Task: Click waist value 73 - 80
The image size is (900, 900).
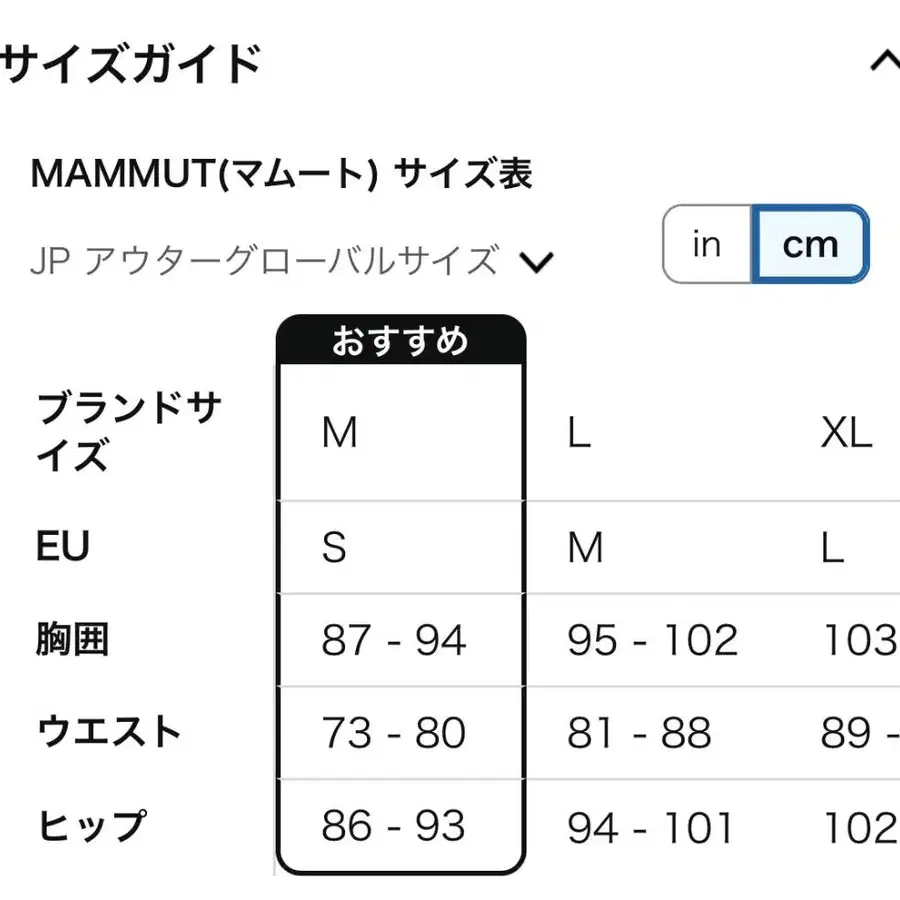Action: [x=393, y=734]
